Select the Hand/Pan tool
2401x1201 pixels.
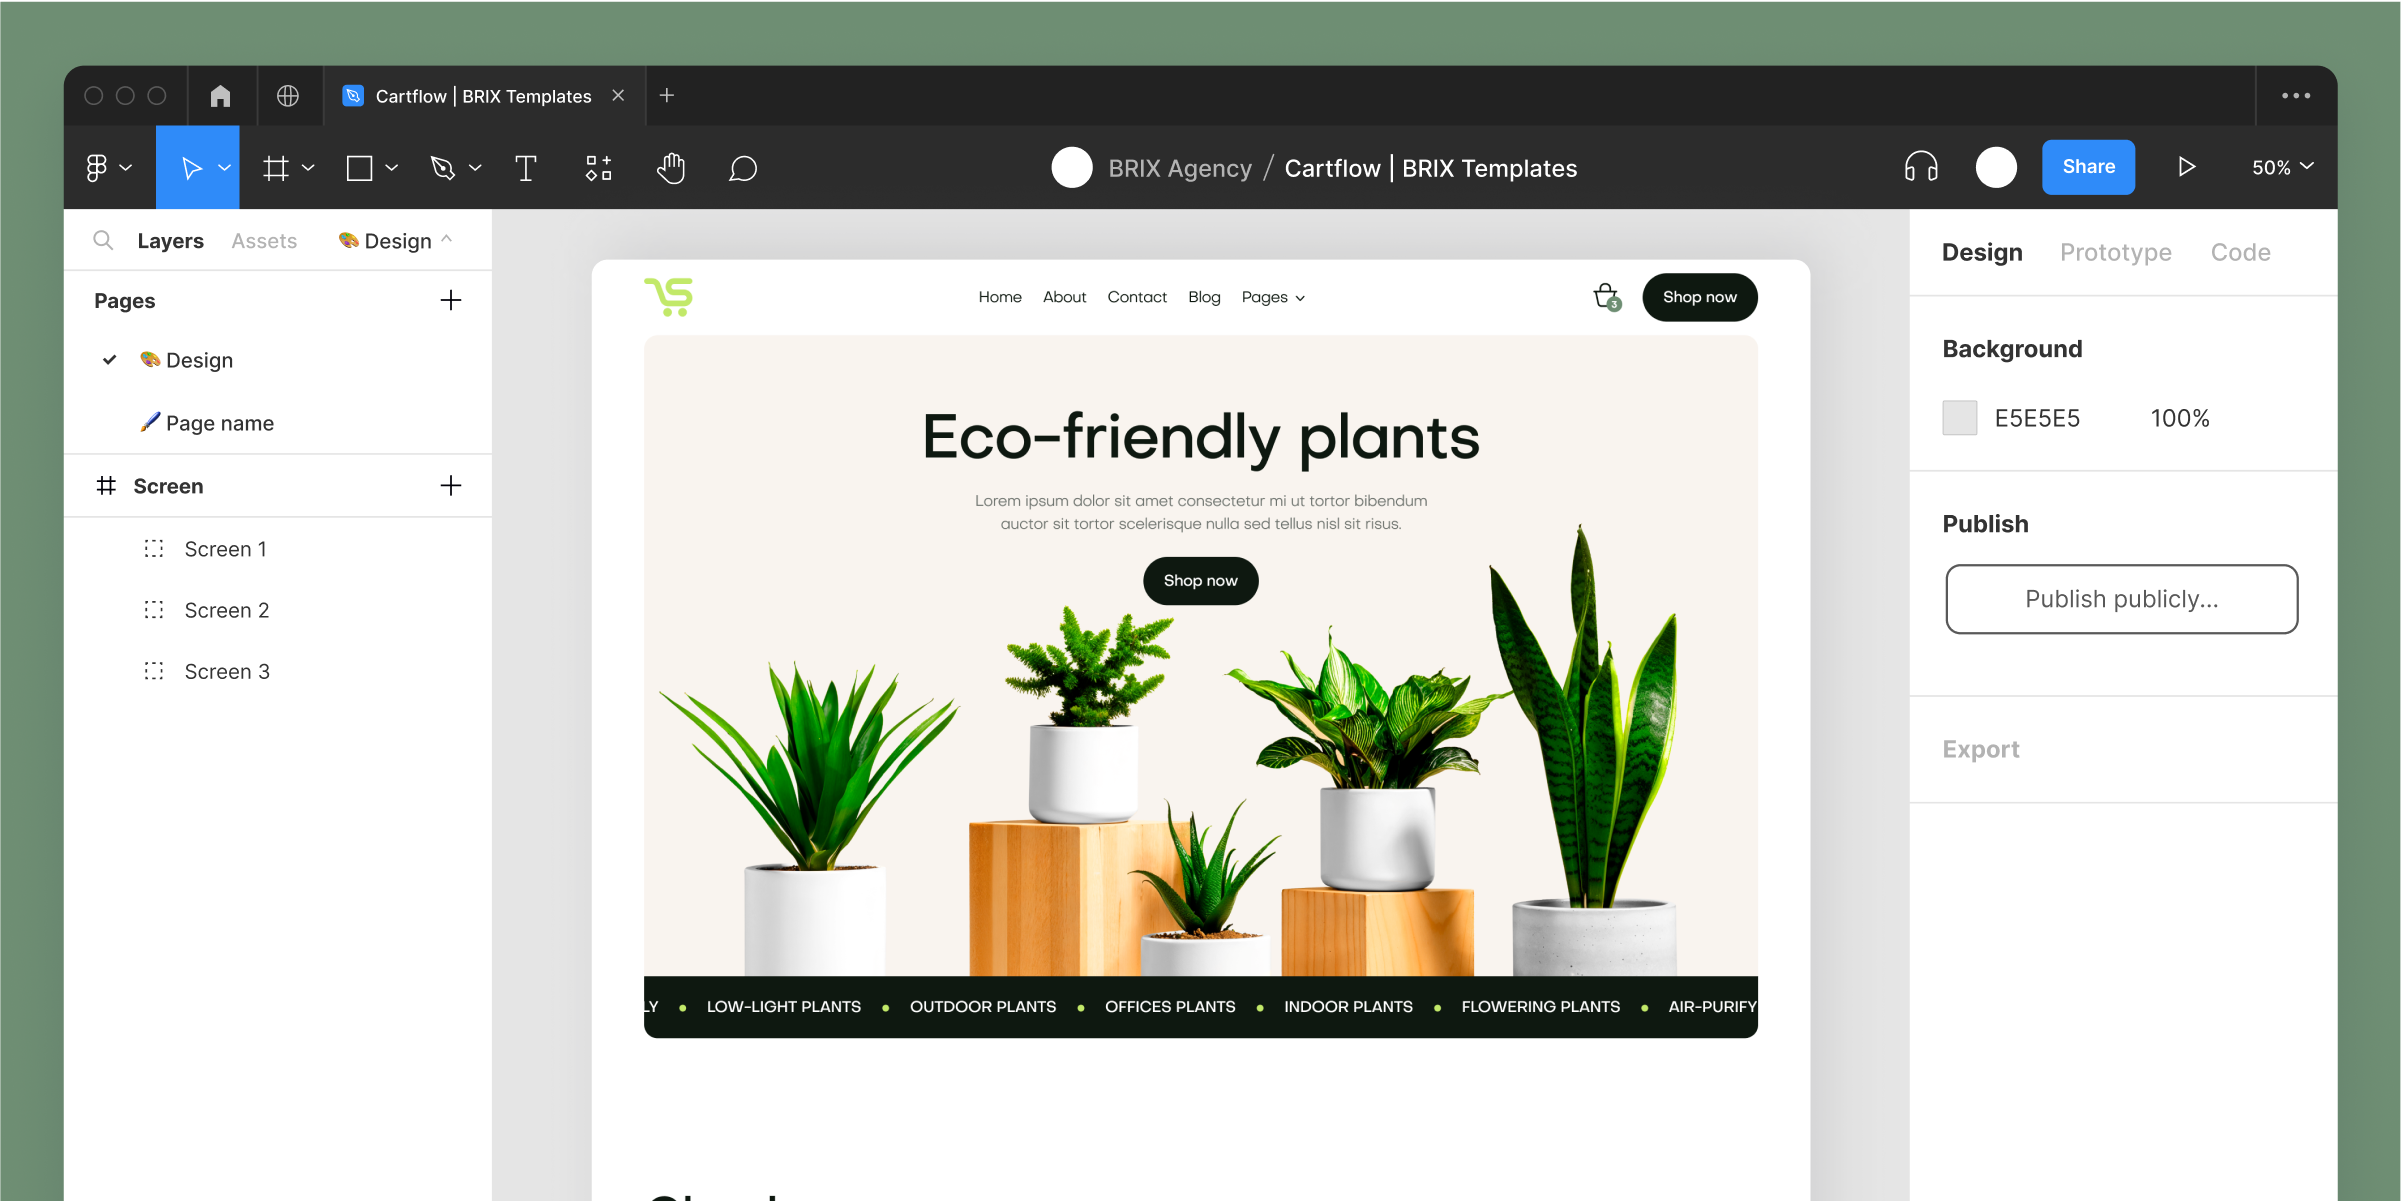(x=671, y=169)
